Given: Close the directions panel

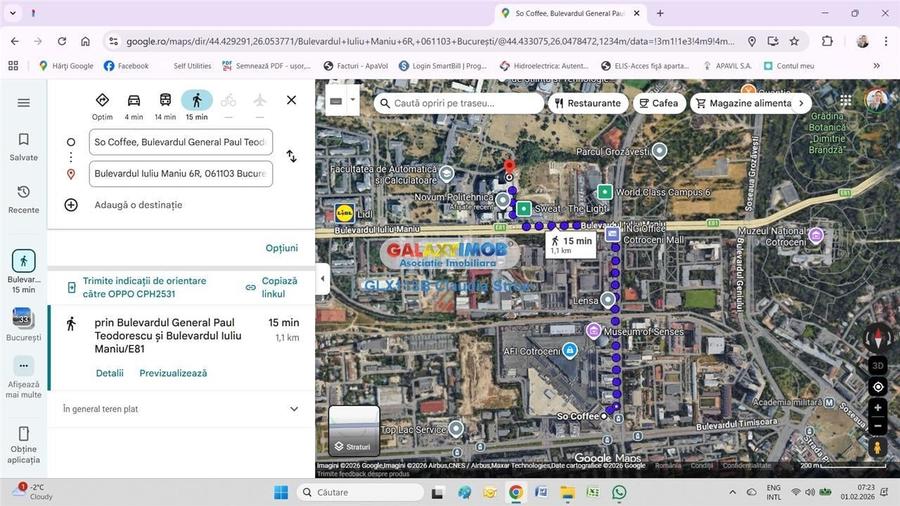Looking at the screenshot, I should click(291, 100).
